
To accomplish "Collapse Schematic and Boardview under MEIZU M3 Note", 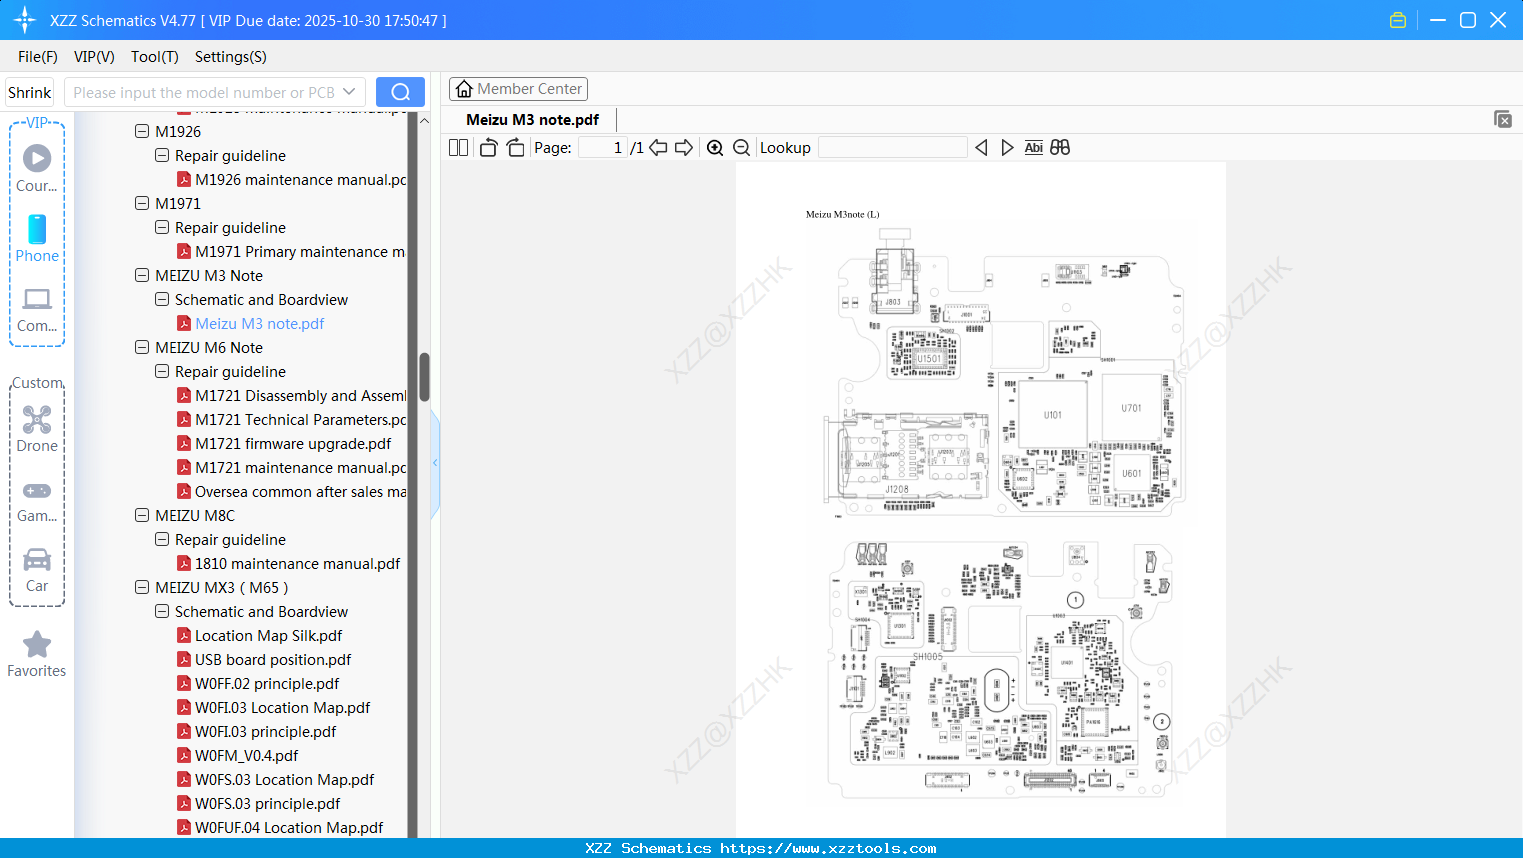I will pos(162,299).
